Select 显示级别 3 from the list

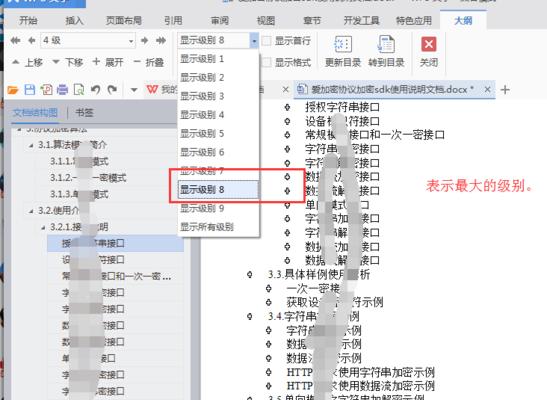[x=202, y=96]
